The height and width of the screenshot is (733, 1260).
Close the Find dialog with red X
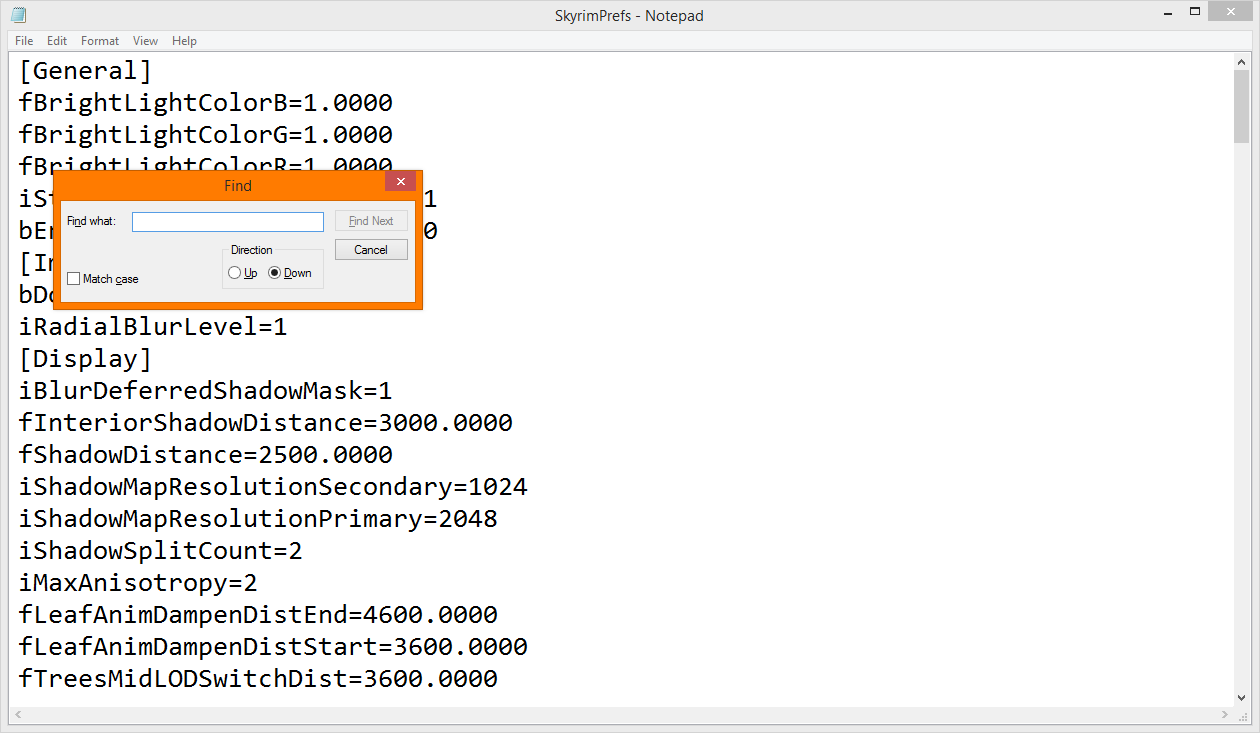pyautogui.click(x=400, y=181)
